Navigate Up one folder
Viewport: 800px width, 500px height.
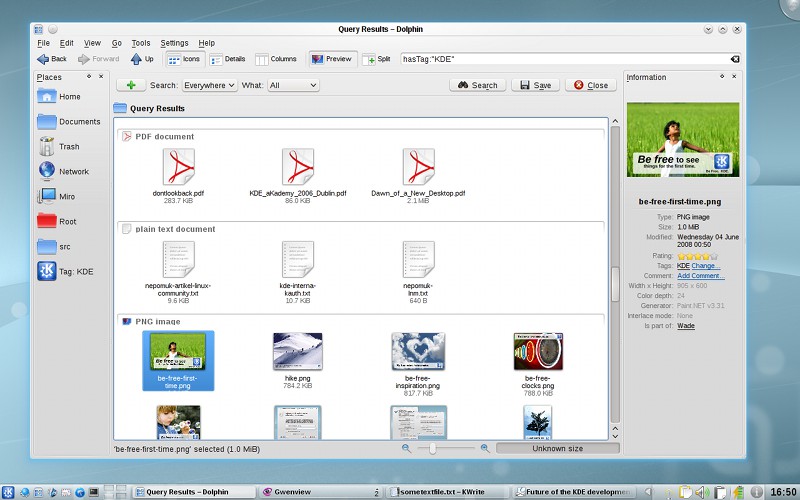point(142,59)
